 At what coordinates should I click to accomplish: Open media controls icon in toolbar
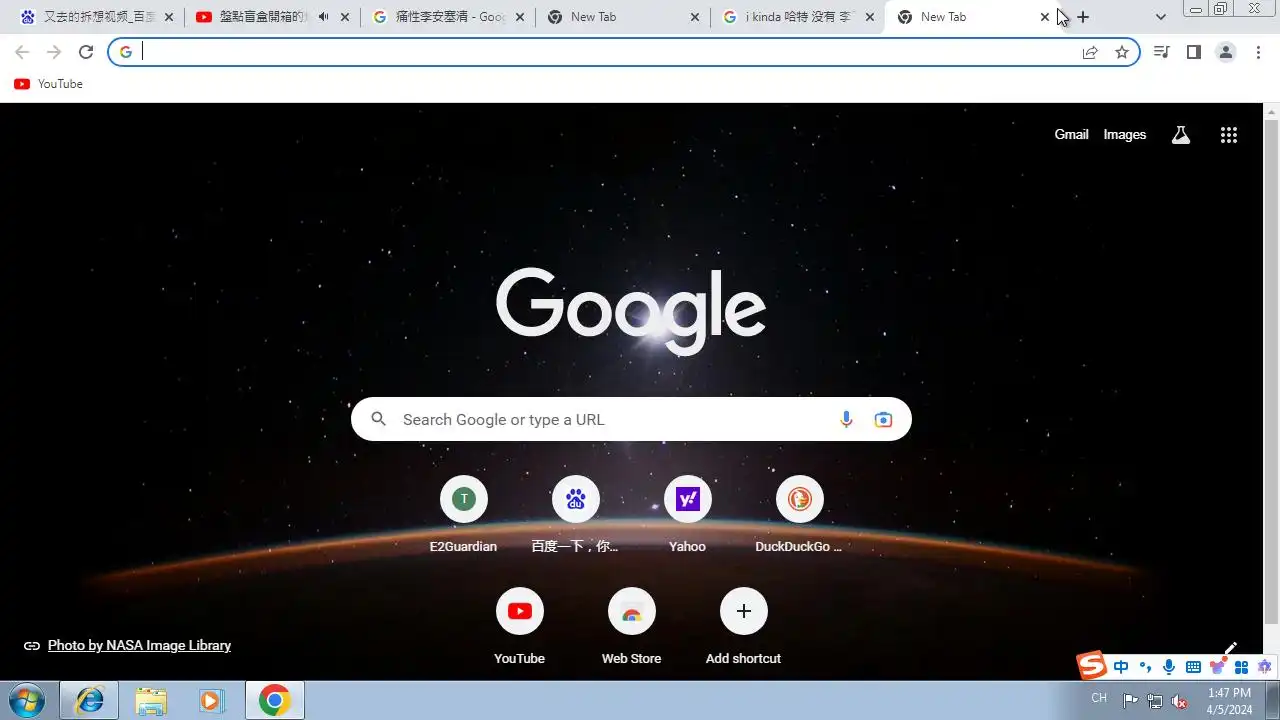(x=1161, y=52)
